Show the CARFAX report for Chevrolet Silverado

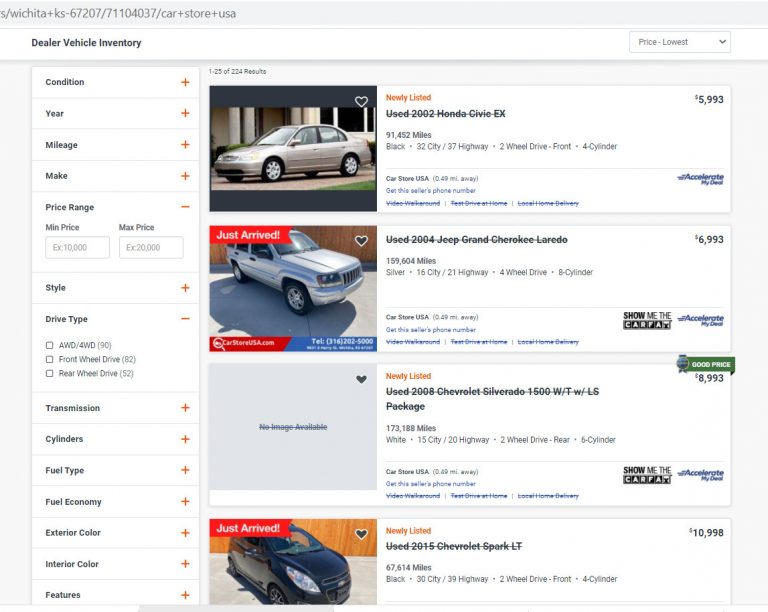[x=647, y=474]
